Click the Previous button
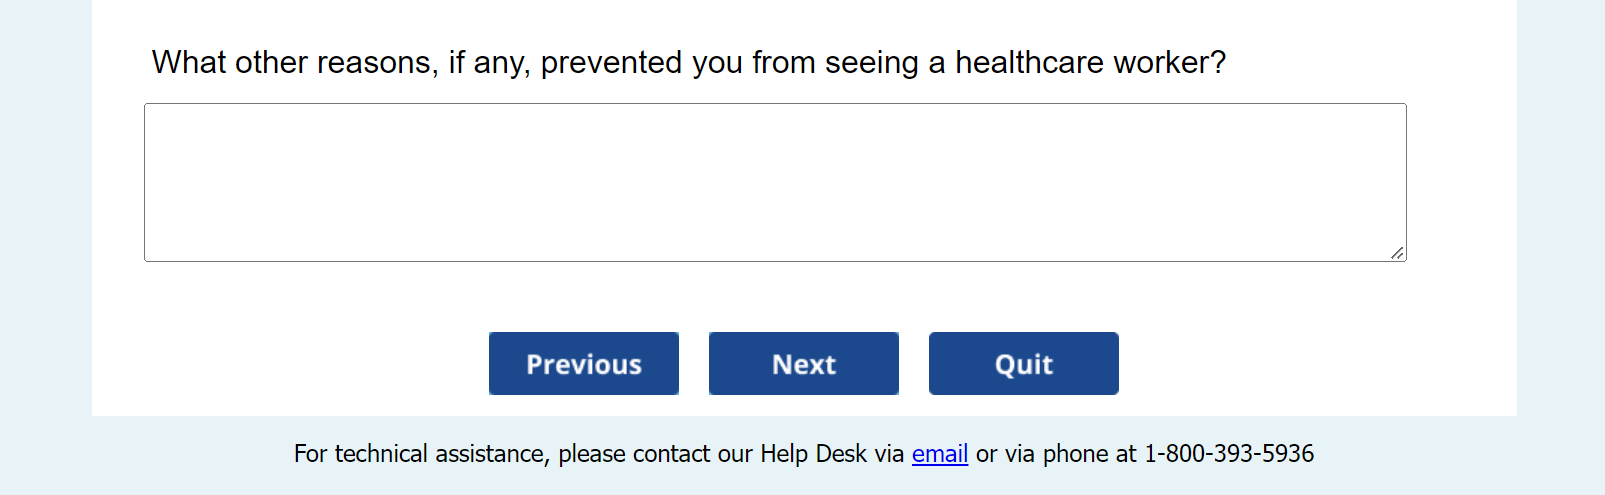The height and width of the screenshot is (495, 1605). [583, 364]
